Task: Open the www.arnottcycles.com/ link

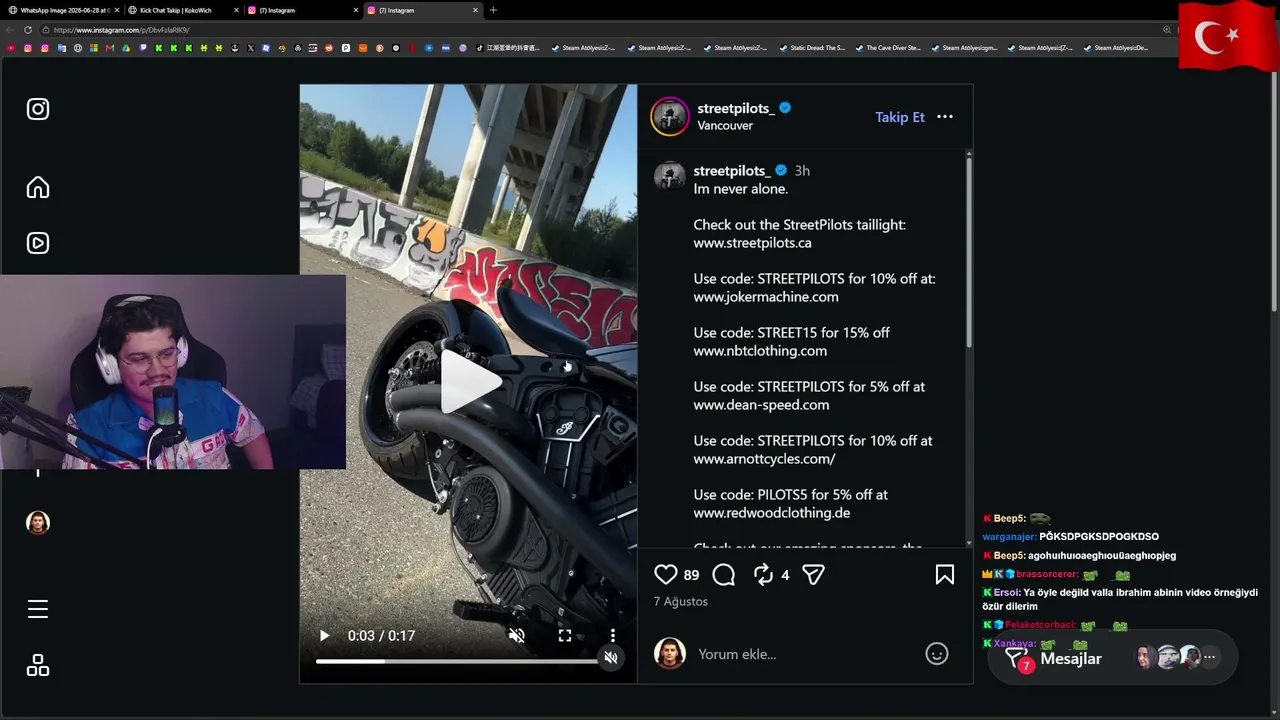Action: 765,459
